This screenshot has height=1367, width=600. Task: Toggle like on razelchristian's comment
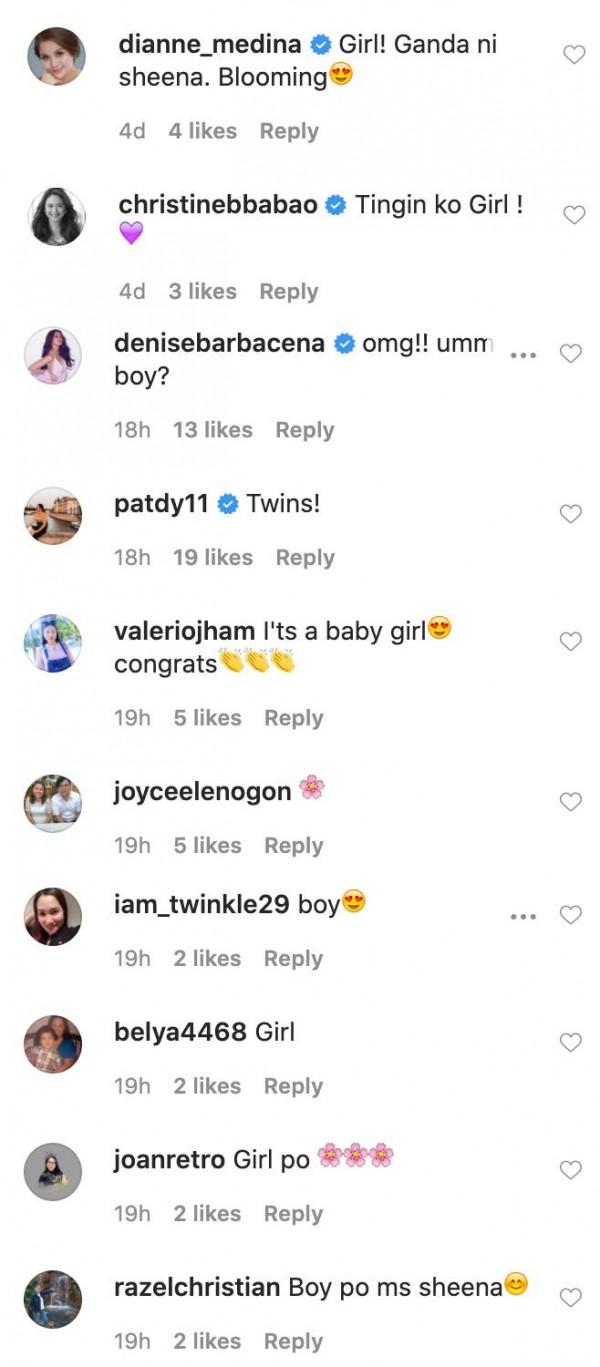point(570,1298)
